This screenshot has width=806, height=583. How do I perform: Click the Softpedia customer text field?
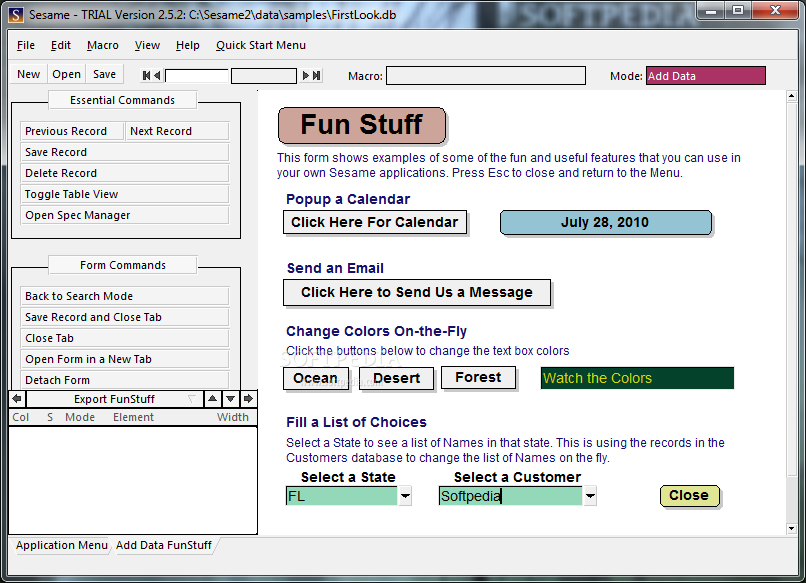pyautogui.click(x=511, y=496)
